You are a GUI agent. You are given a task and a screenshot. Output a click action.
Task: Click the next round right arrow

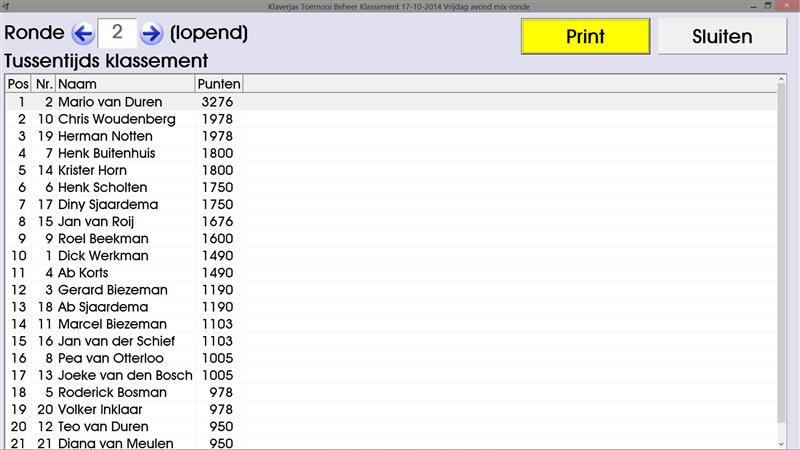[x=152, y=33]
